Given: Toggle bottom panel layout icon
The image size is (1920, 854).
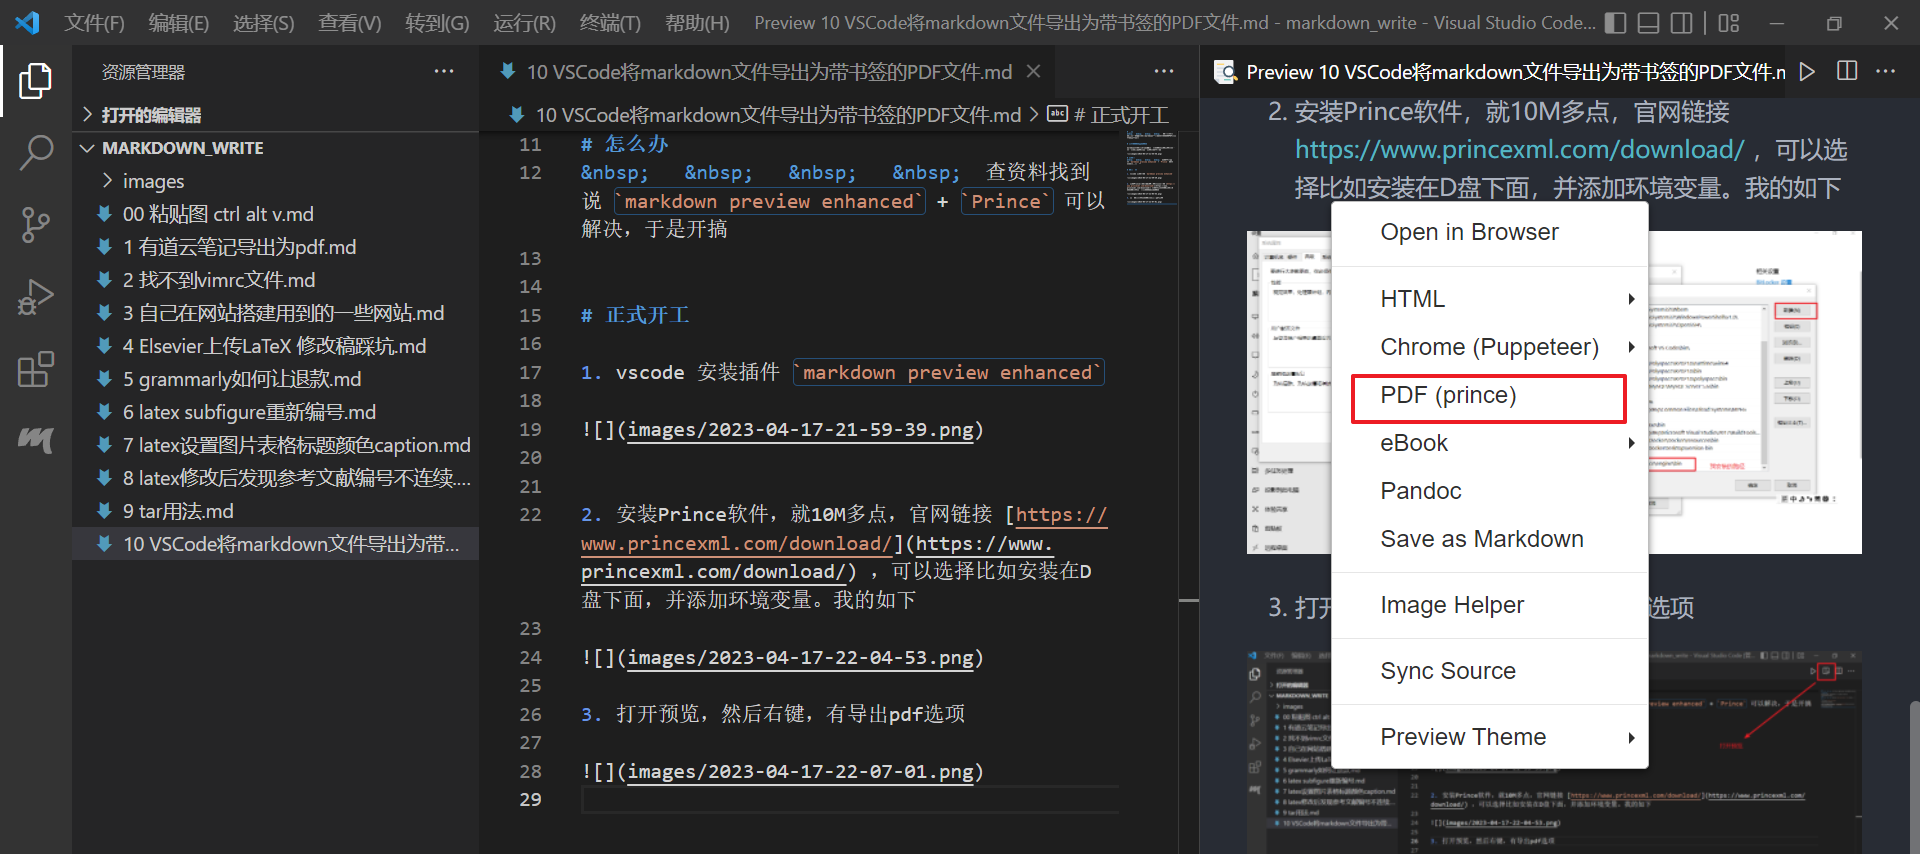Looking at the screenshot, I should click(1649, 22).
